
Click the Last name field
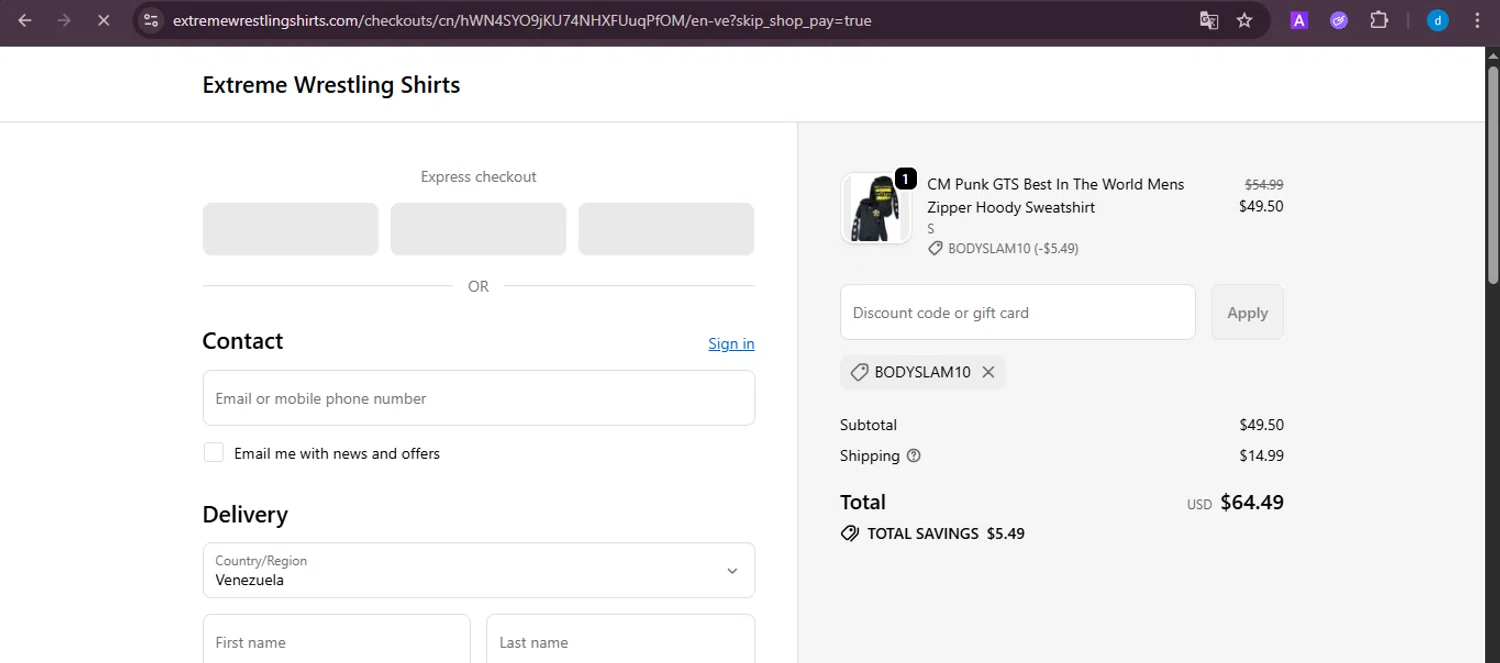620,639
